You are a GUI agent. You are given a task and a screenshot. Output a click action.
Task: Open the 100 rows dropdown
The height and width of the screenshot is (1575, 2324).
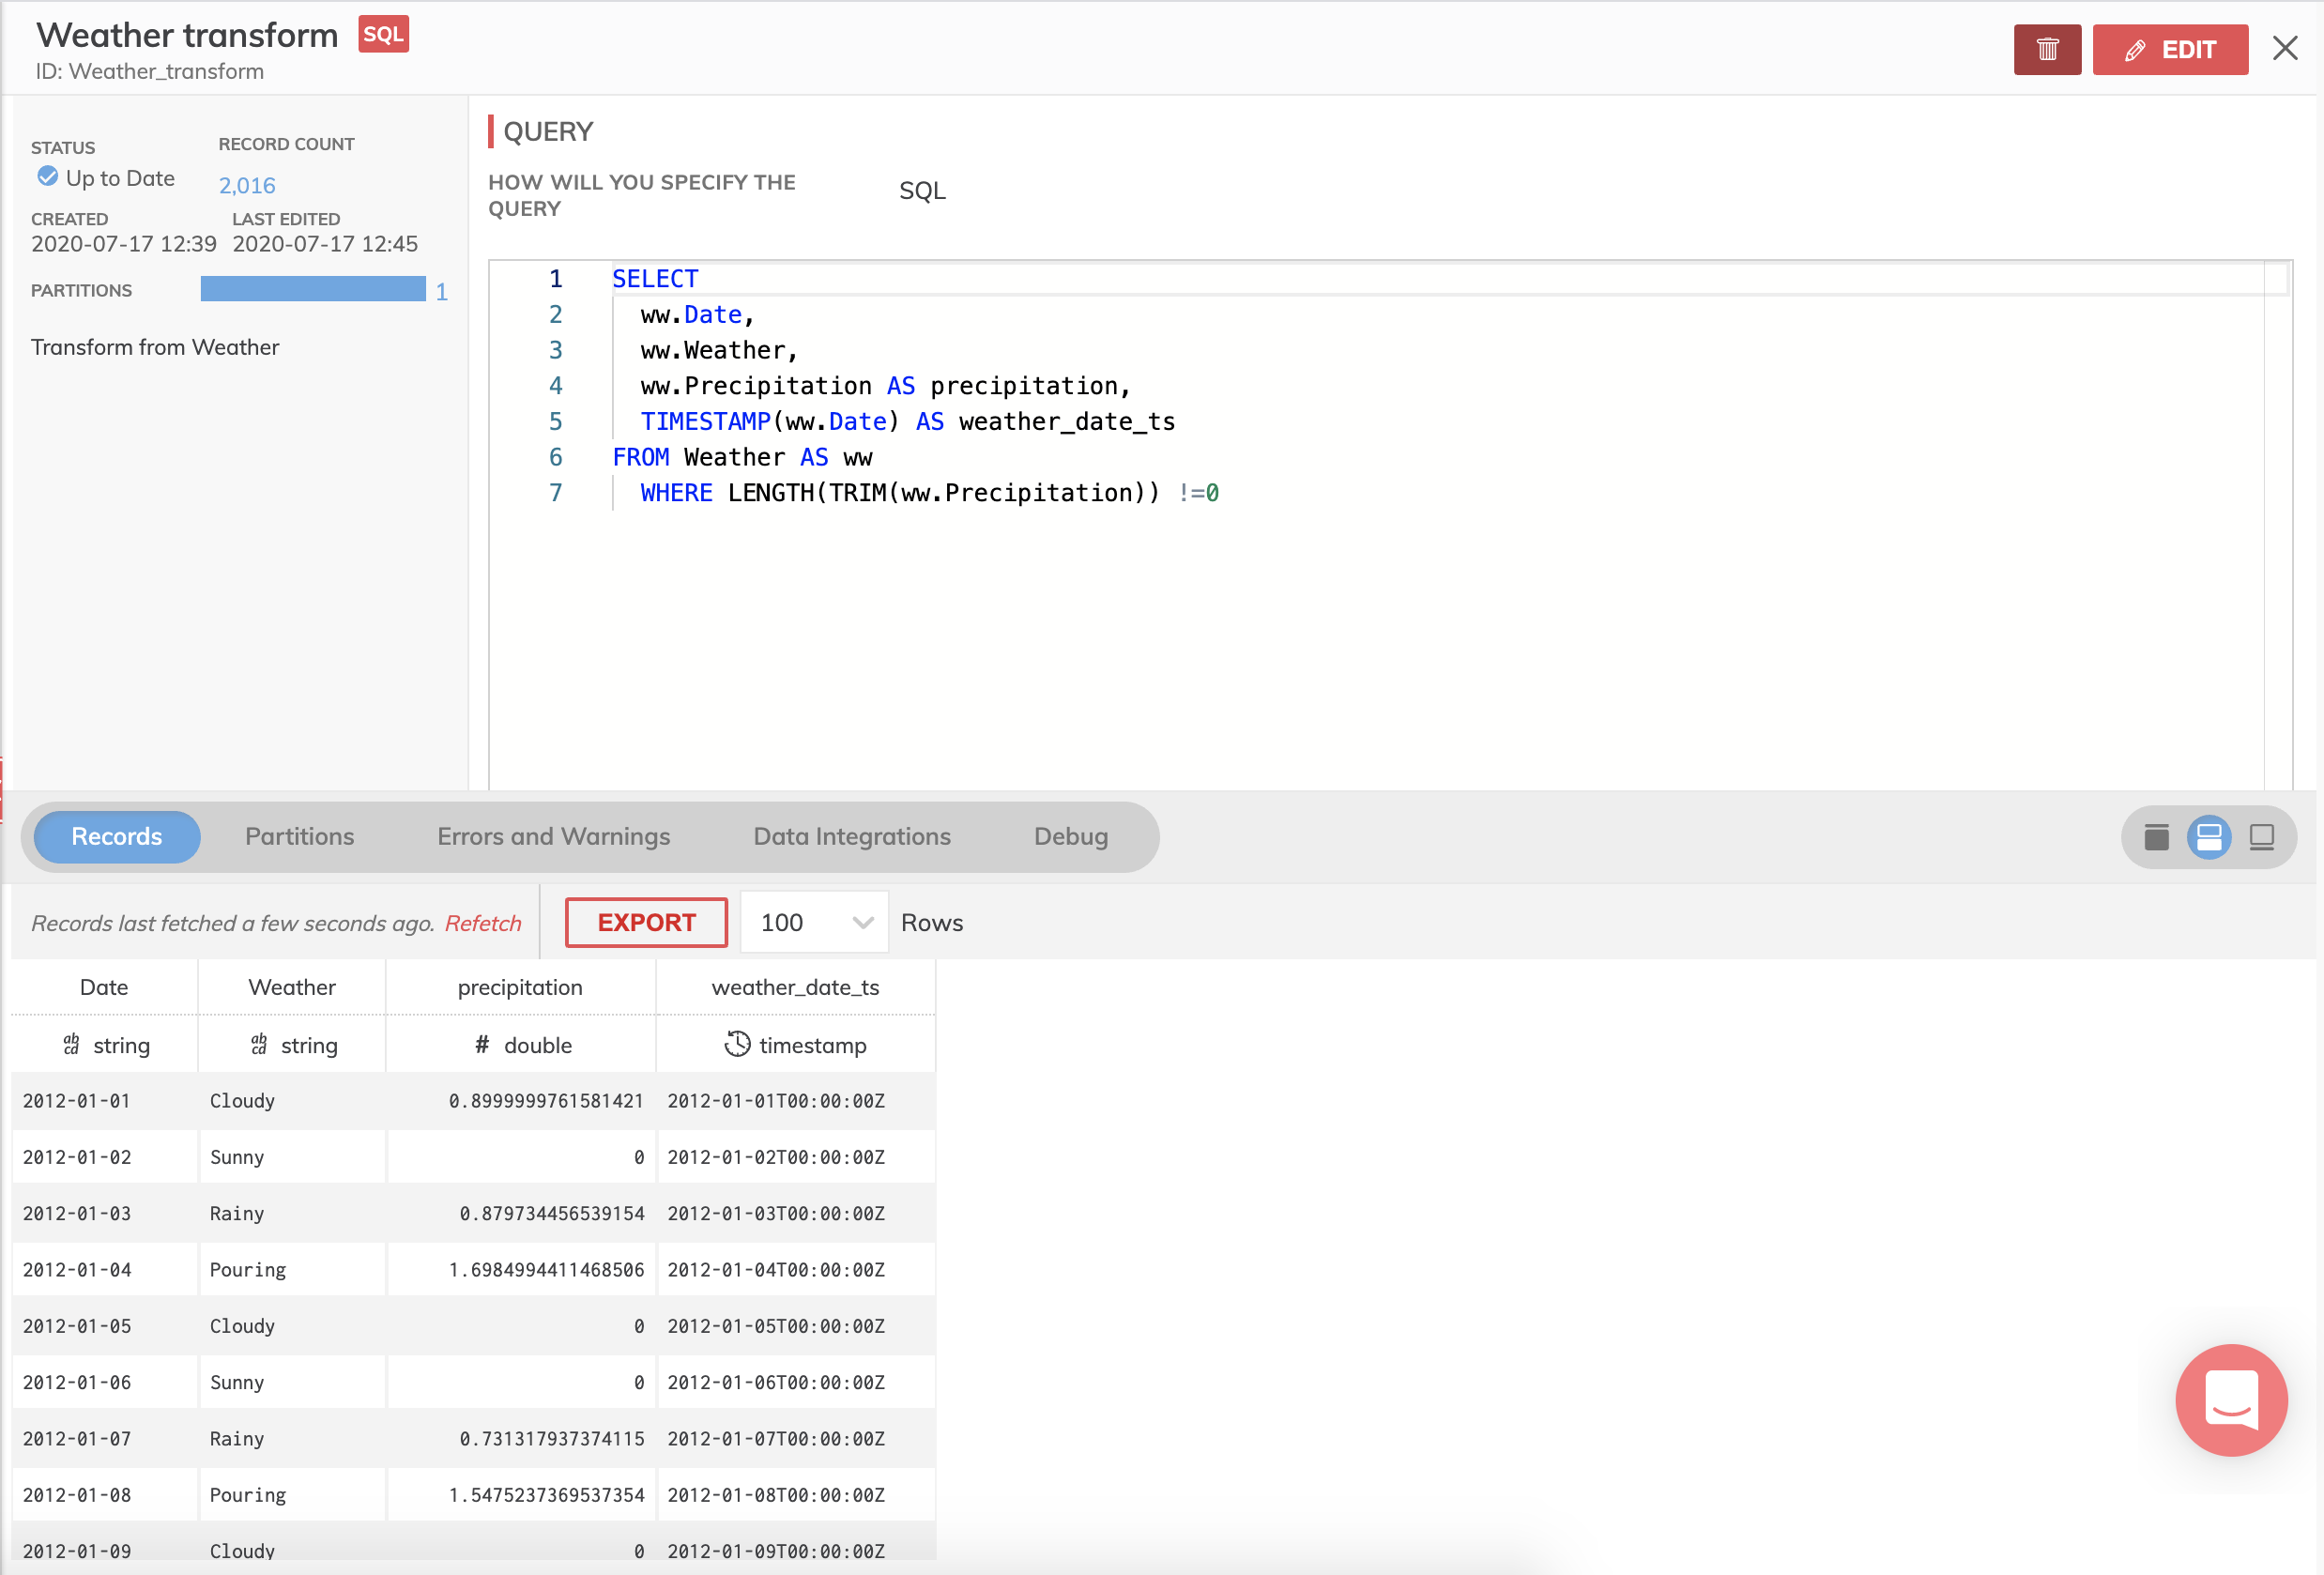click(814, 922)
